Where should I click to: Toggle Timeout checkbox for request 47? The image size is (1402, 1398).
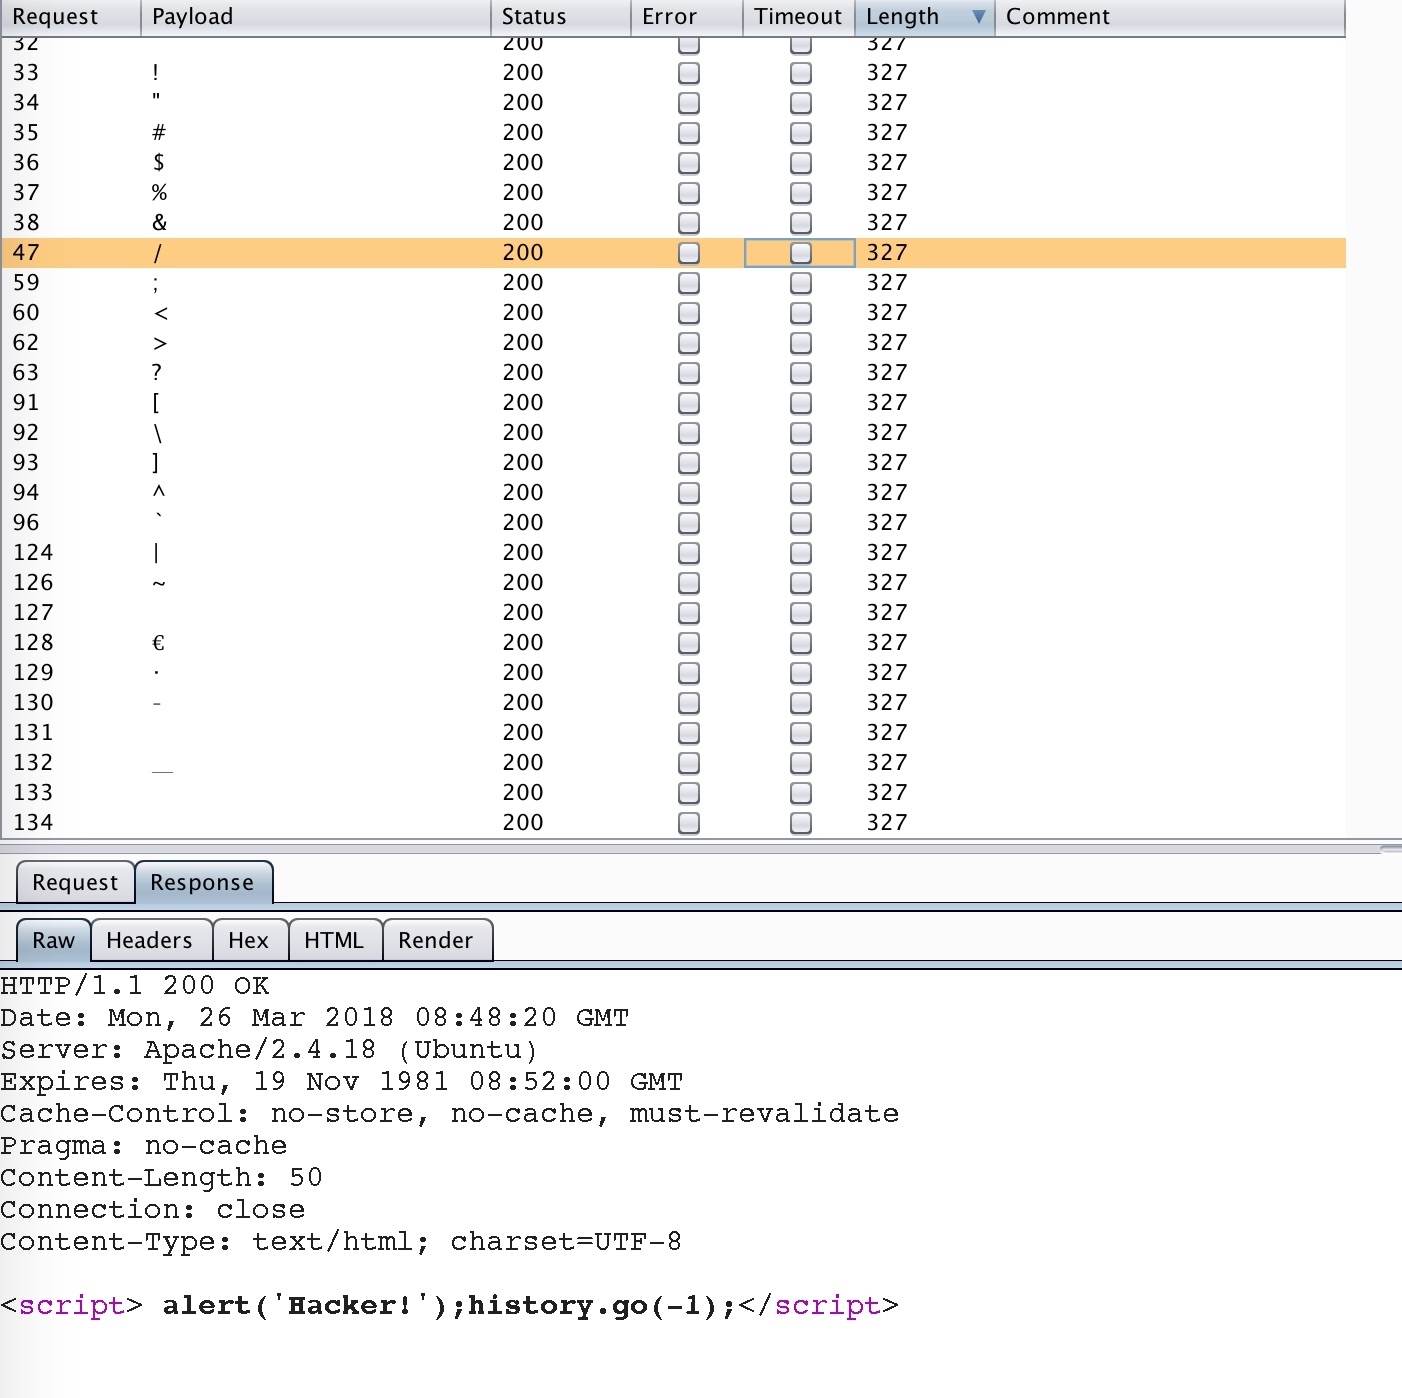(801, 253)
